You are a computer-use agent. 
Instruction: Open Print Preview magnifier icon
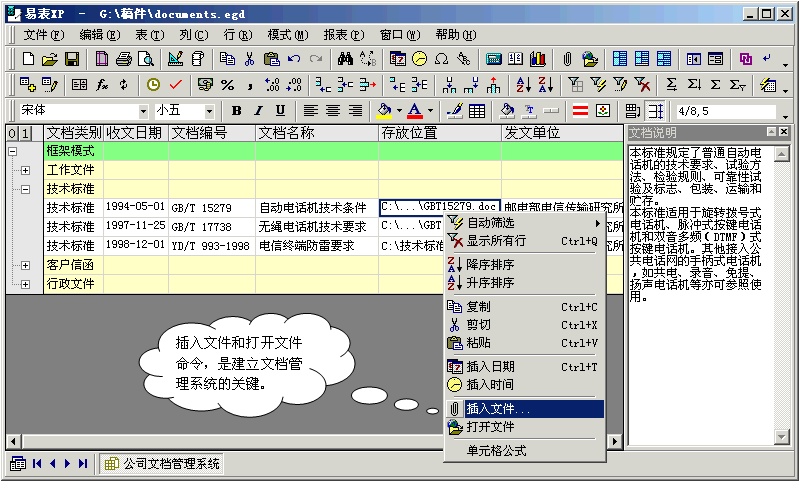pos(146,59)
